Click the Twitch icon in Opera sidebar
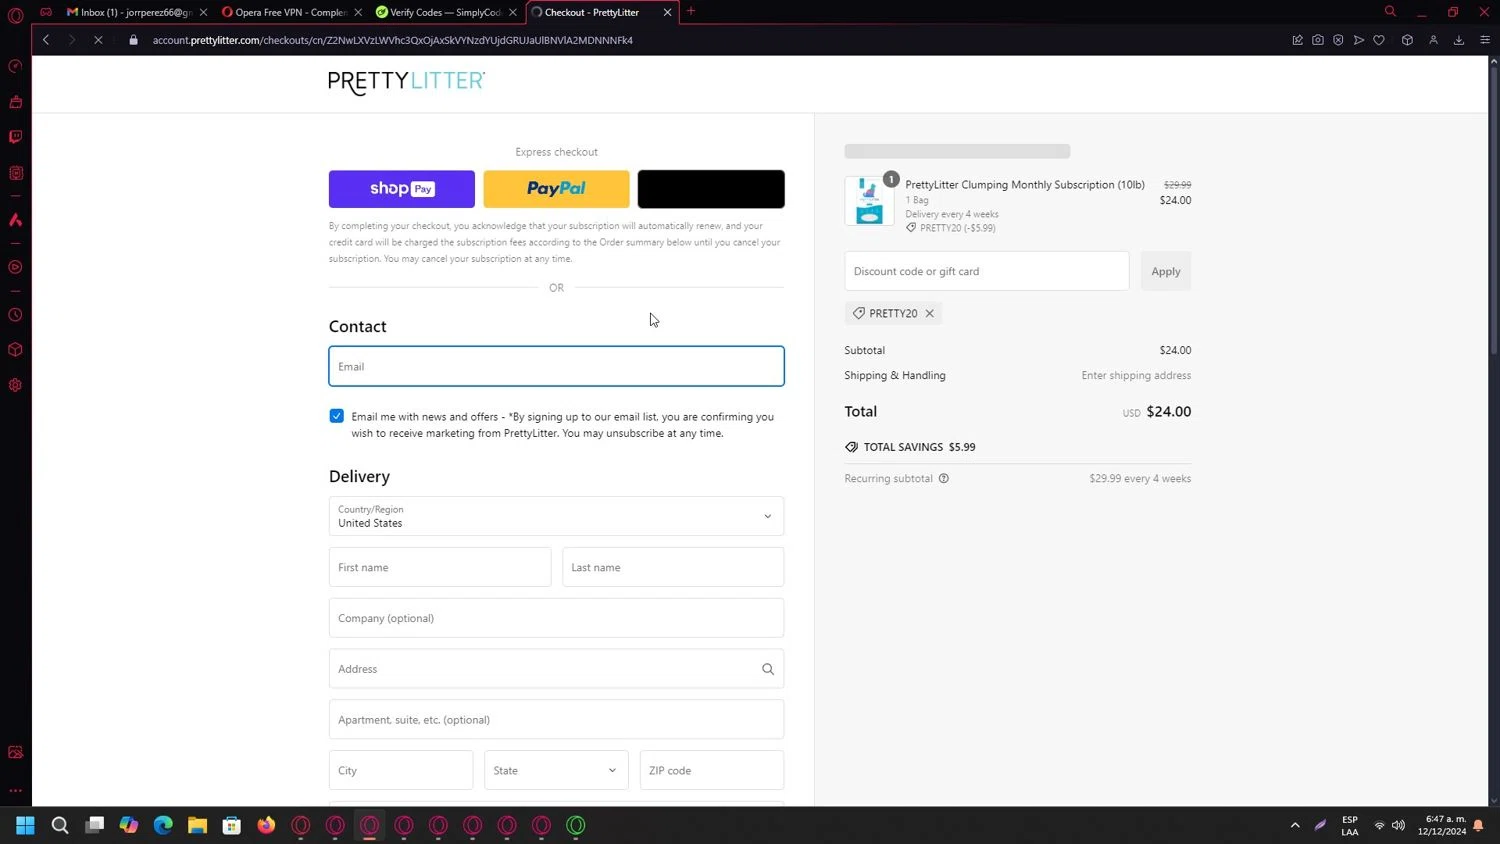1500x844 pixels. (15, 137)
